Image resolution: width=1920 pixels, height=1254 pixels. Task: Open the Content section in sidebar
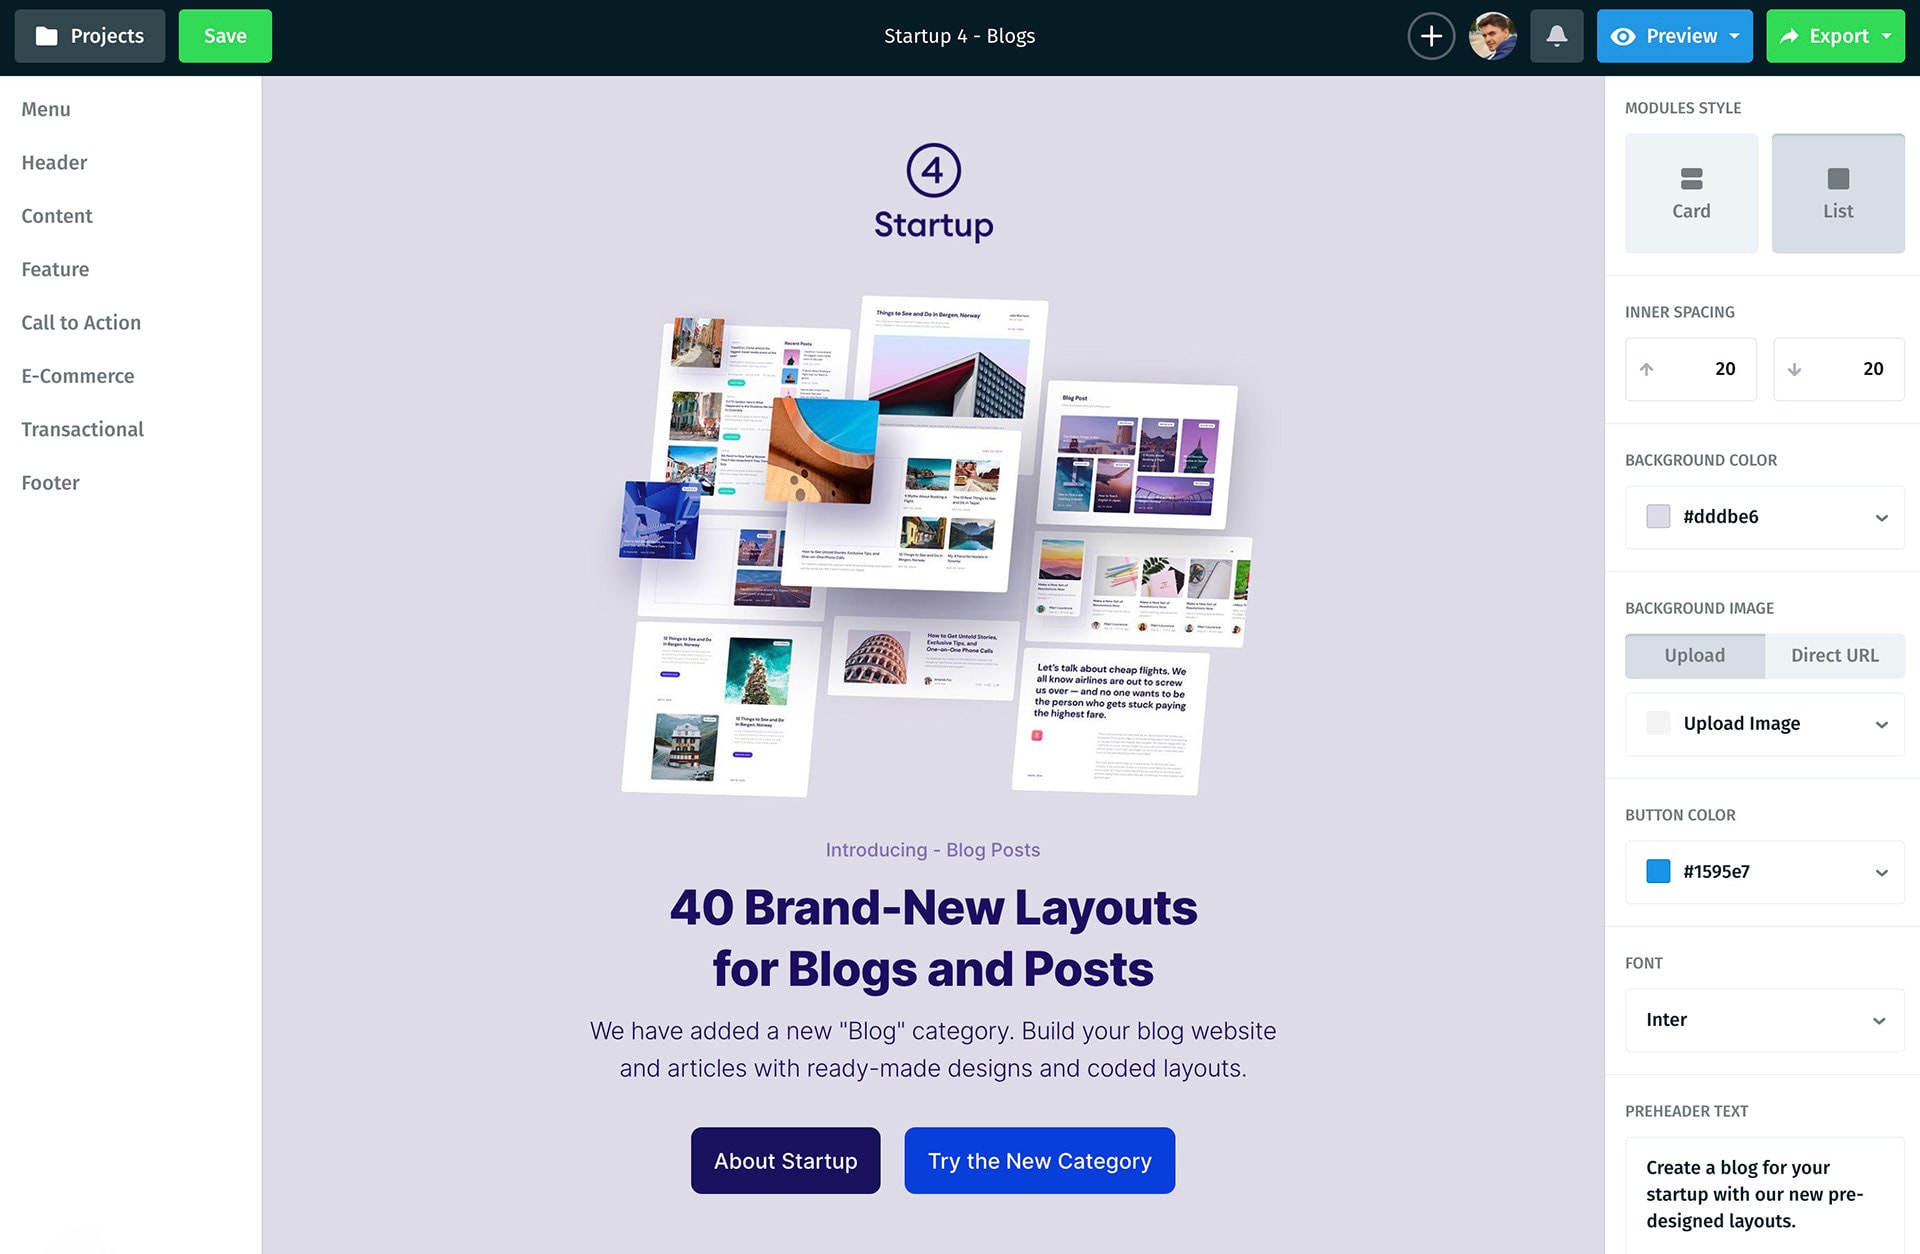pyautogui.click(x=56, y=216)
